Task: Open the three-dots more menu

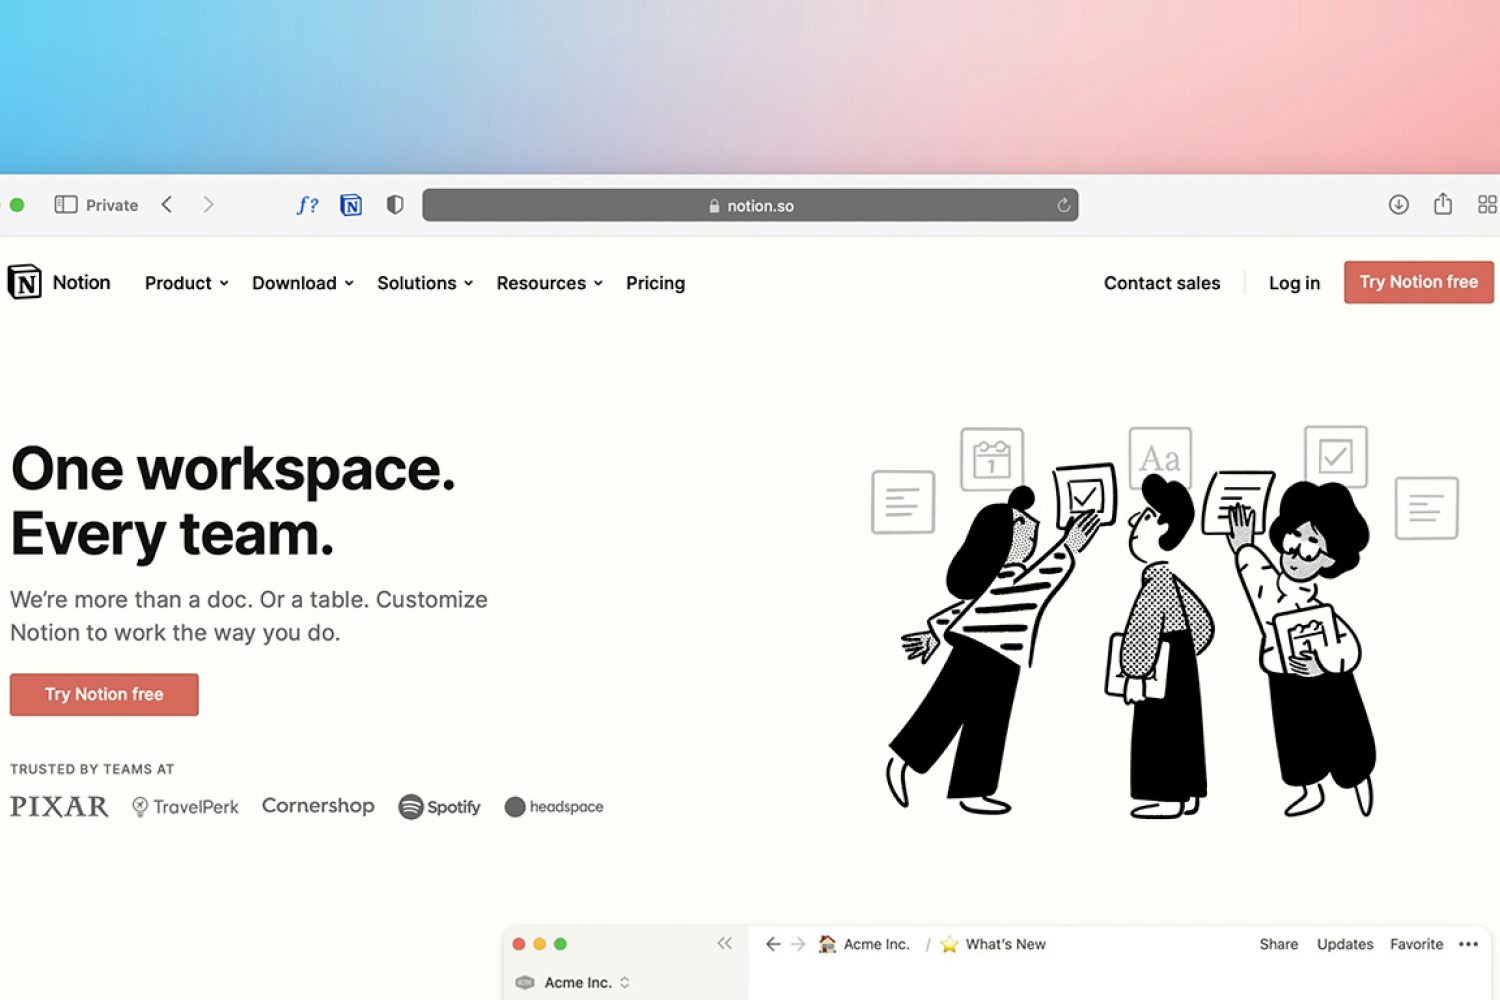Action: point(1468,944)
